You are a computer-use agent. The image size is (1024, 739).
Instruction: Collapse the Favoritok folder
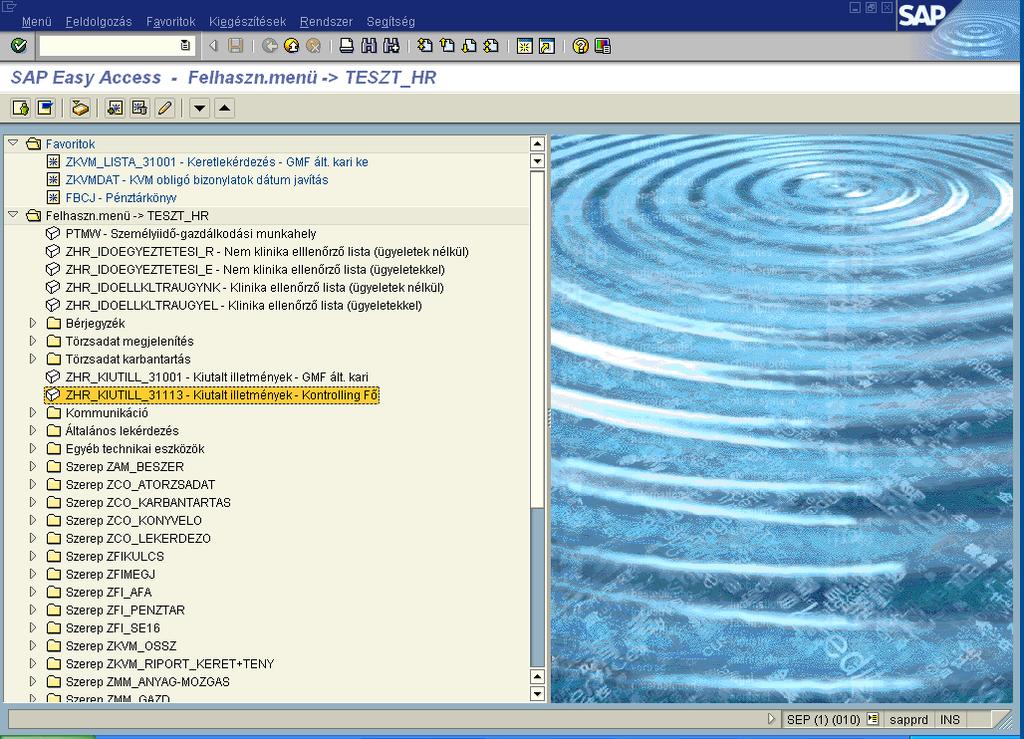coord(13,143)
